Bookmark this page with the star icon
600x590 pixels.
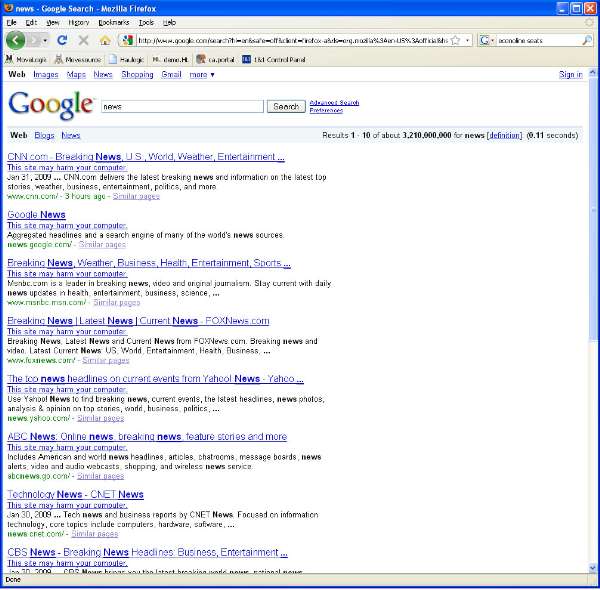[455, 40]
